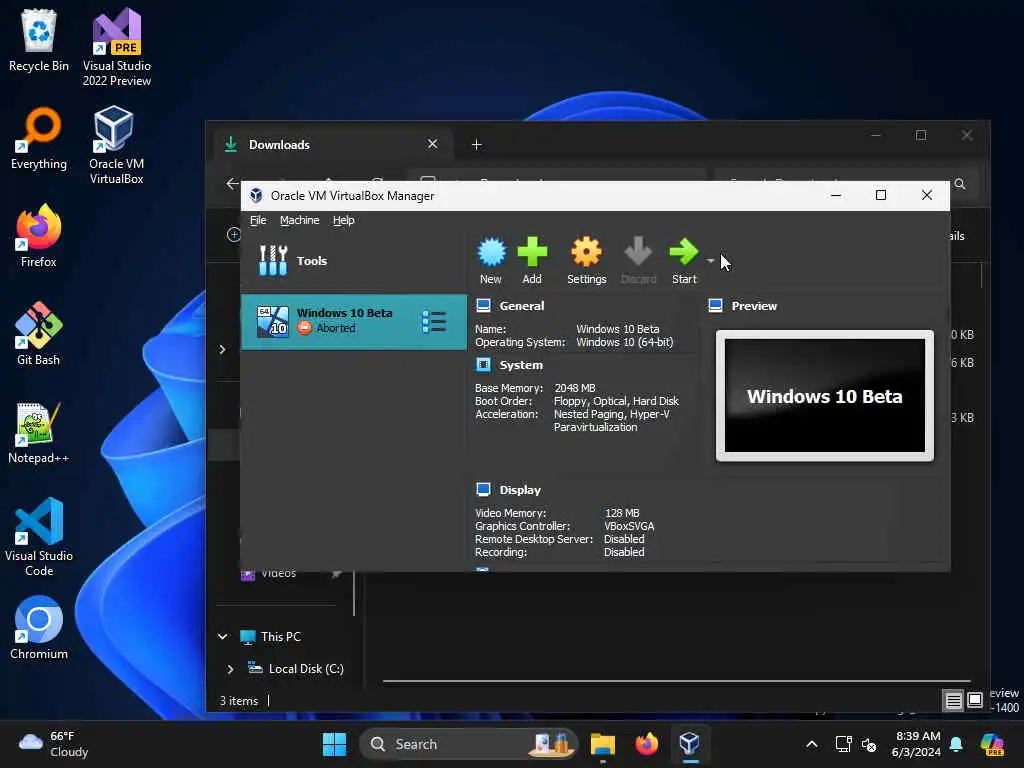Switch File Explorer to details view
Image resolution: width=1024 pixels, height=768 pixels.
[953, 701]
